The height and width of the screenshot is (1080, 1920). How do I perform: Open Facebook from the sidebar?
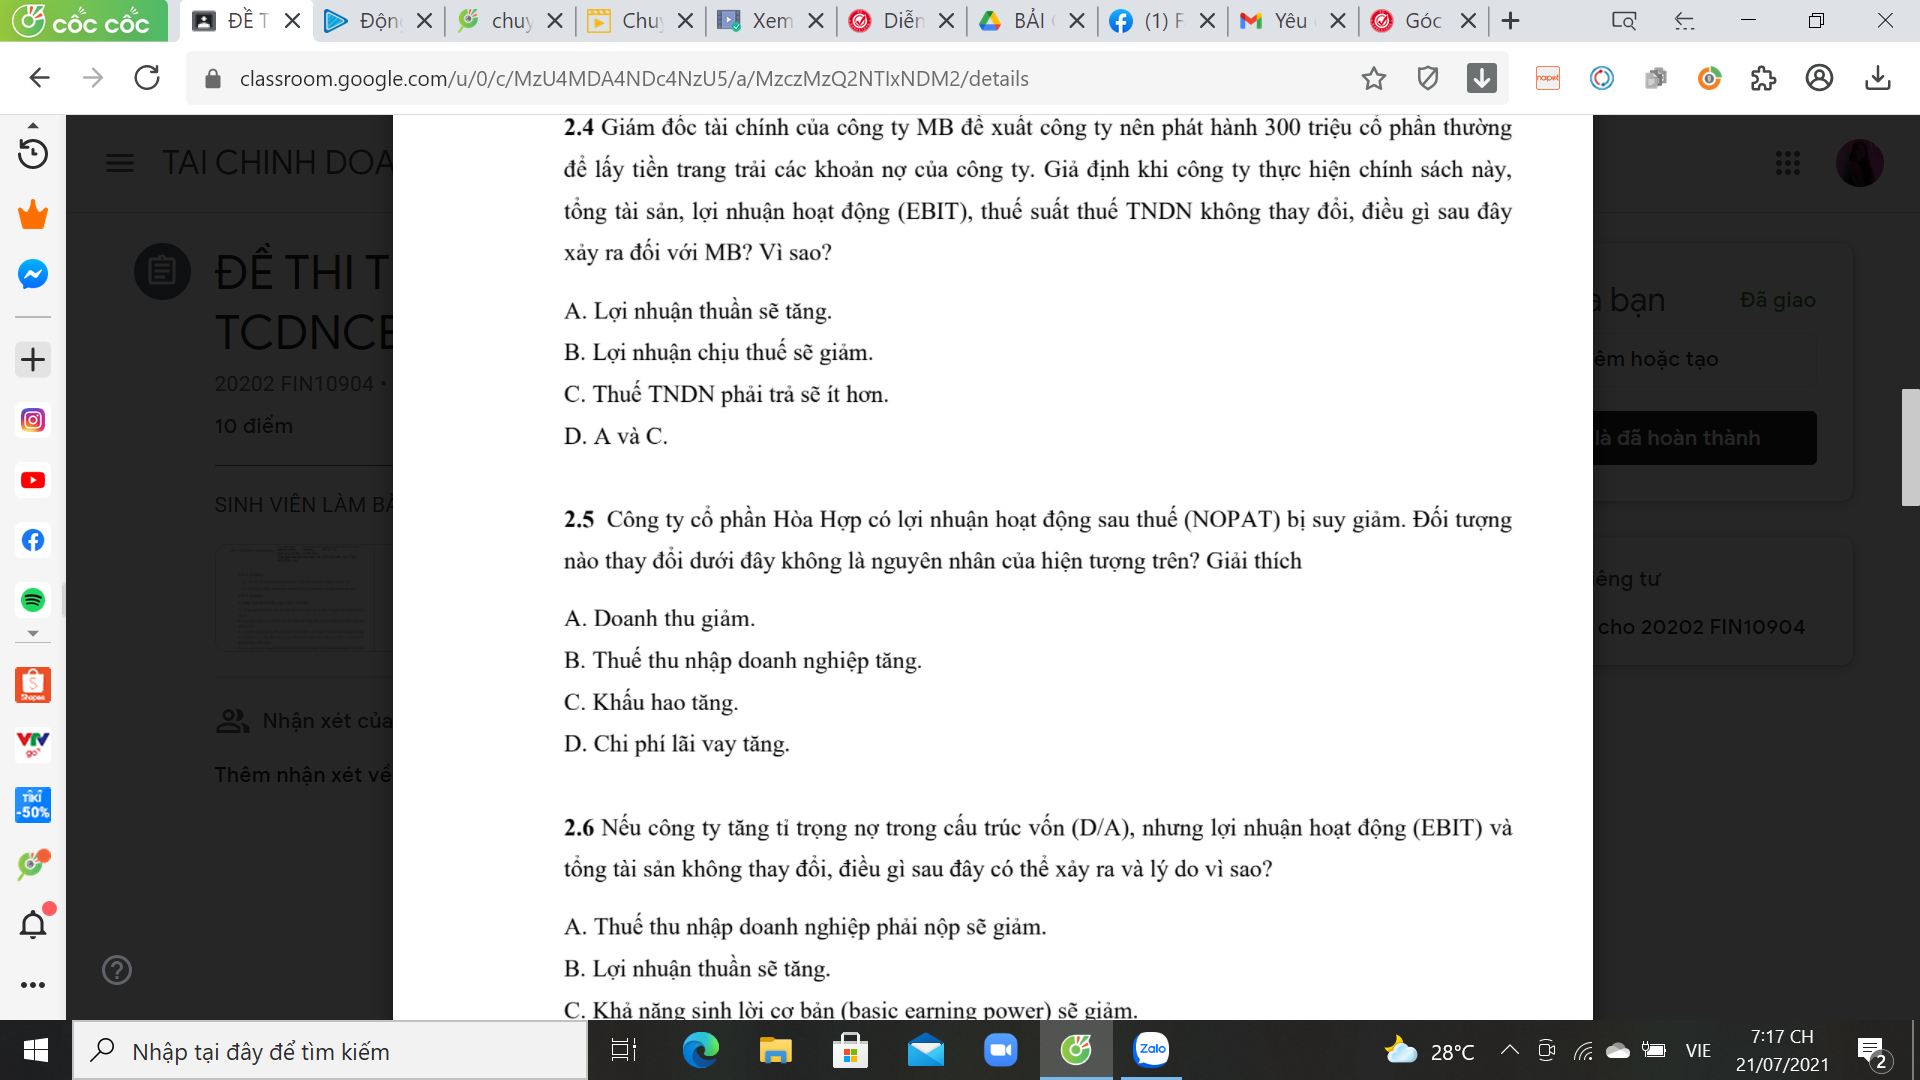[x=33, y=540]
